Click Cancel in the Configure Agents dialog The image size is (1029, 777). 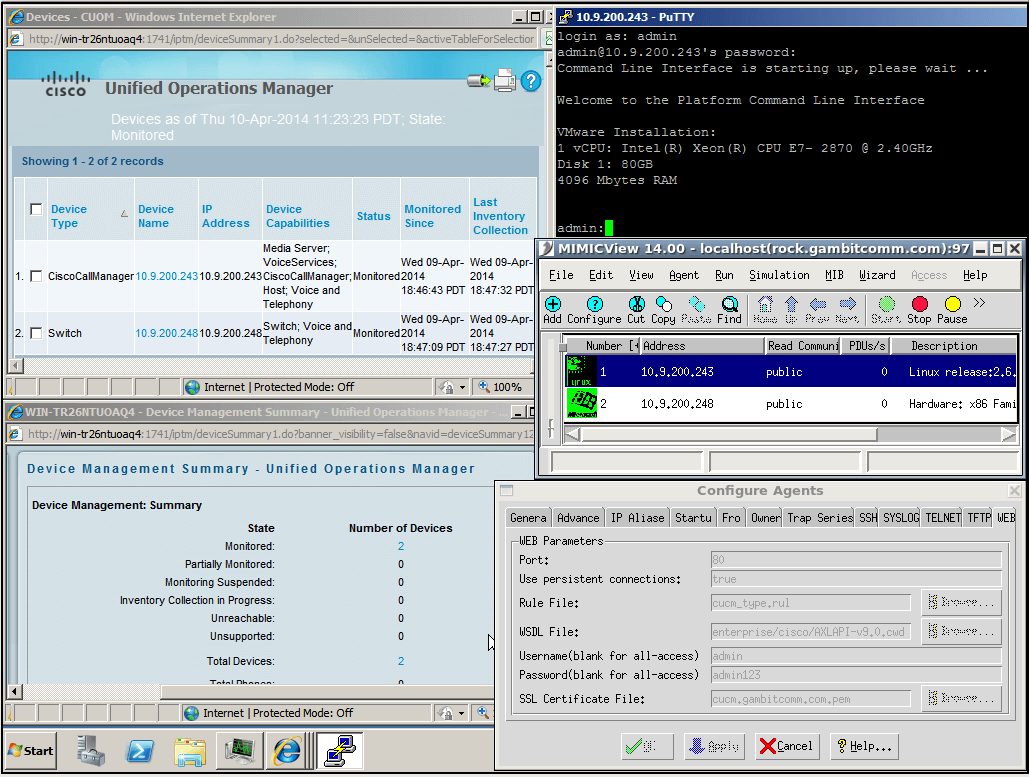click(785, 746)
